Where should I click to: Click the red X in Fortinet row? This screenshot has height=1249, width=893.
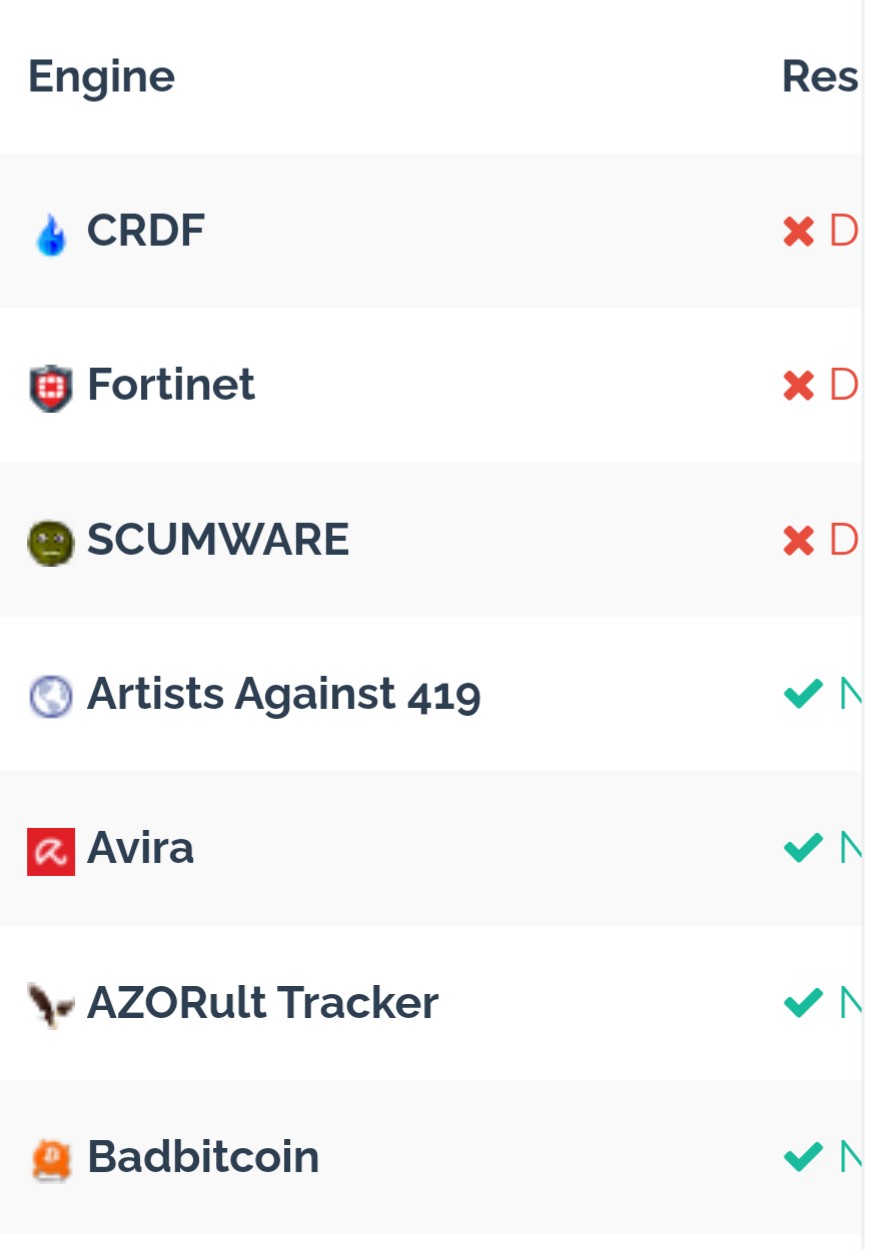click(799, 386)
